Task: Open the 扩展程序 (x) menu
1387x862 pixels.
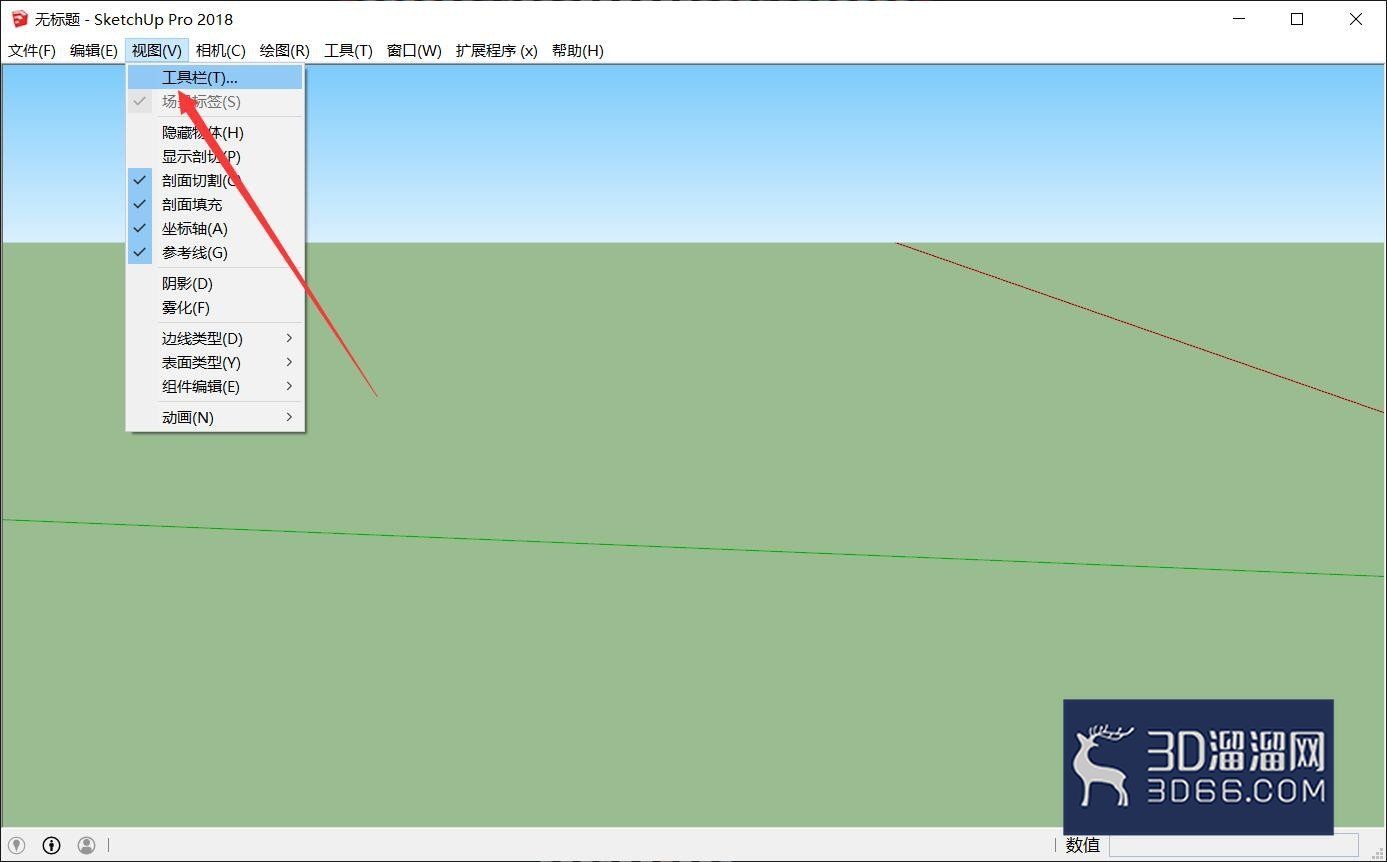Action: coord(497,51)
